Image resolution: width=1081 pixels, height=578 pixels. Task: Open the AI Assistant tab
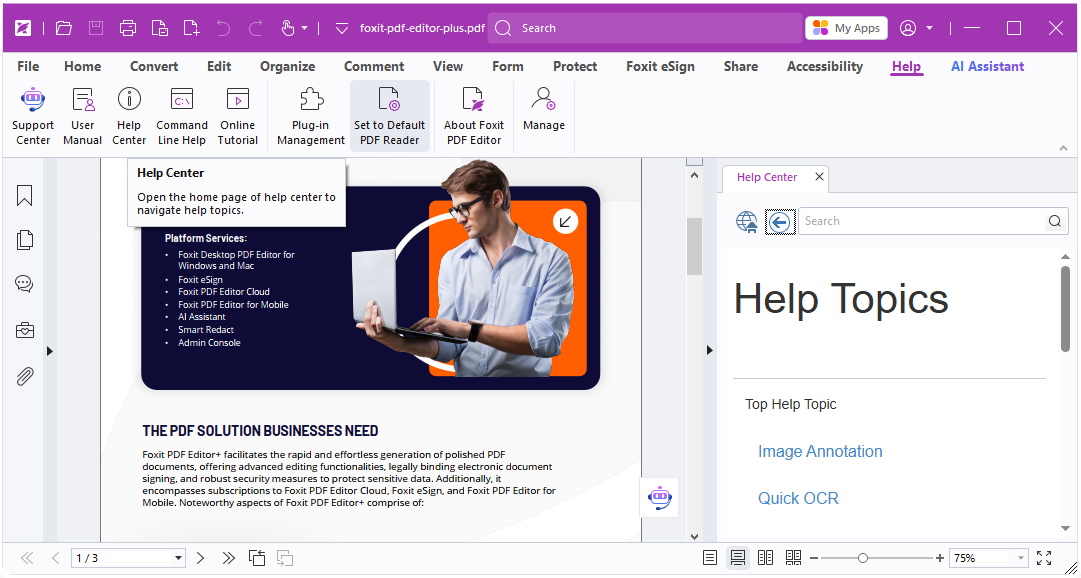pos(987,66)
